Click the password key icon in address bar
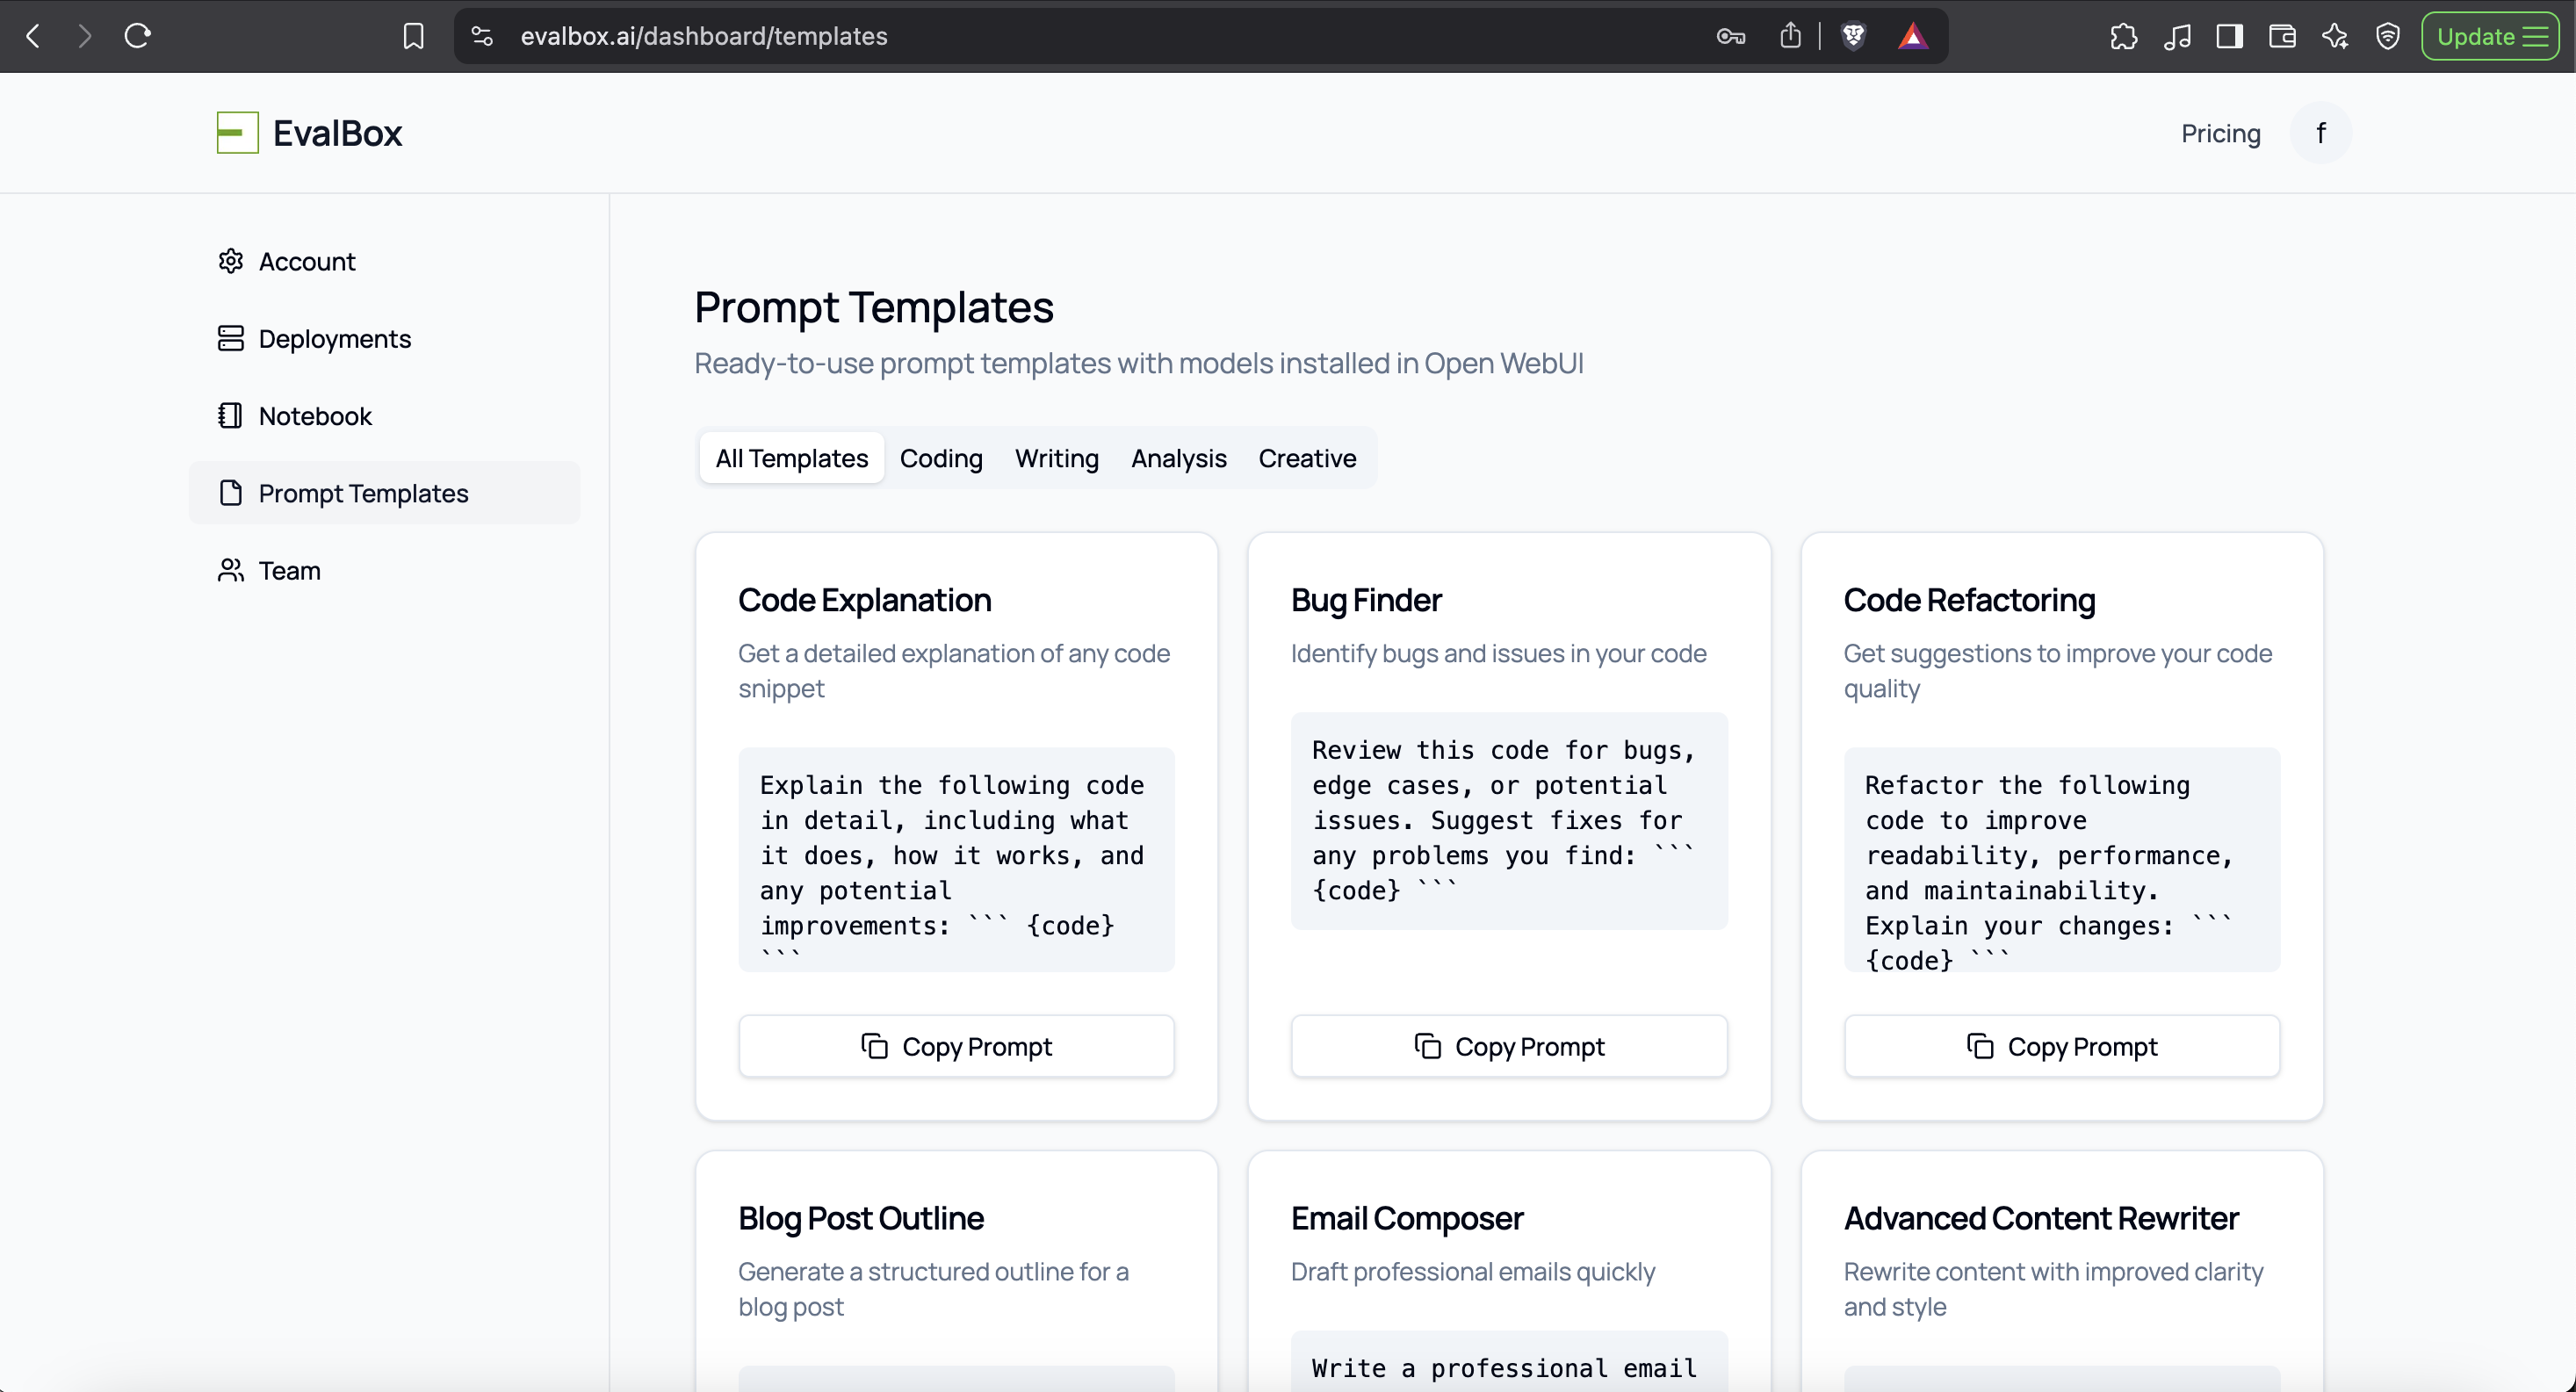Viewport: 2576px width, 1392px height. (1731, 37)
